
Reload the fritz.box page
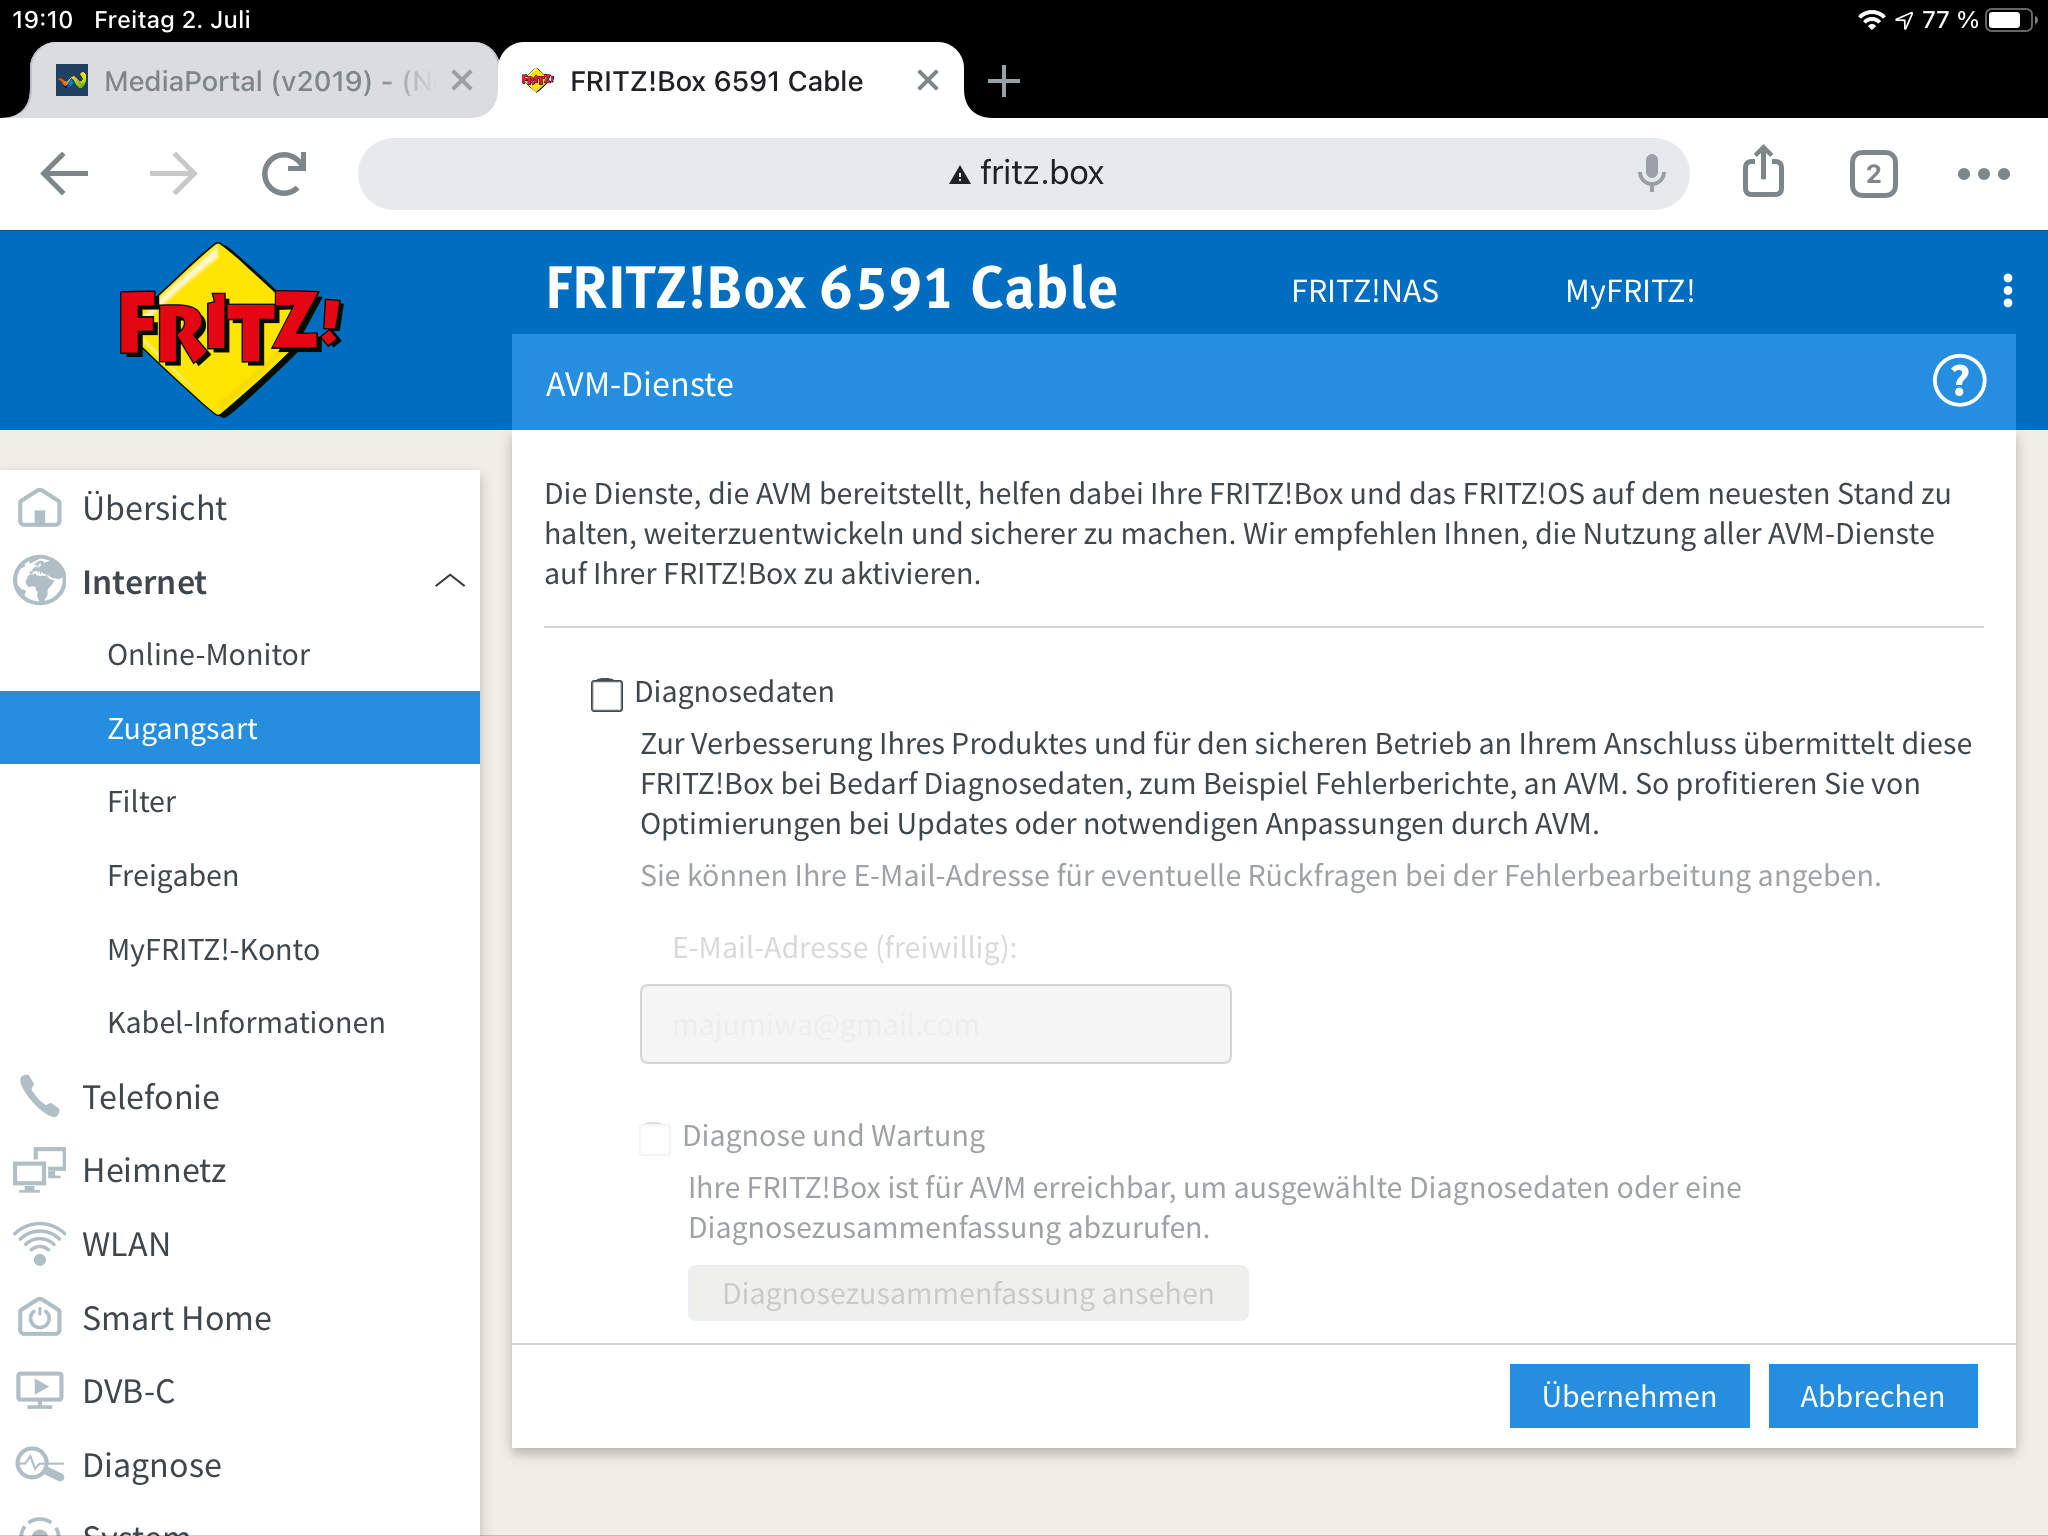click(x=284, y=174)
